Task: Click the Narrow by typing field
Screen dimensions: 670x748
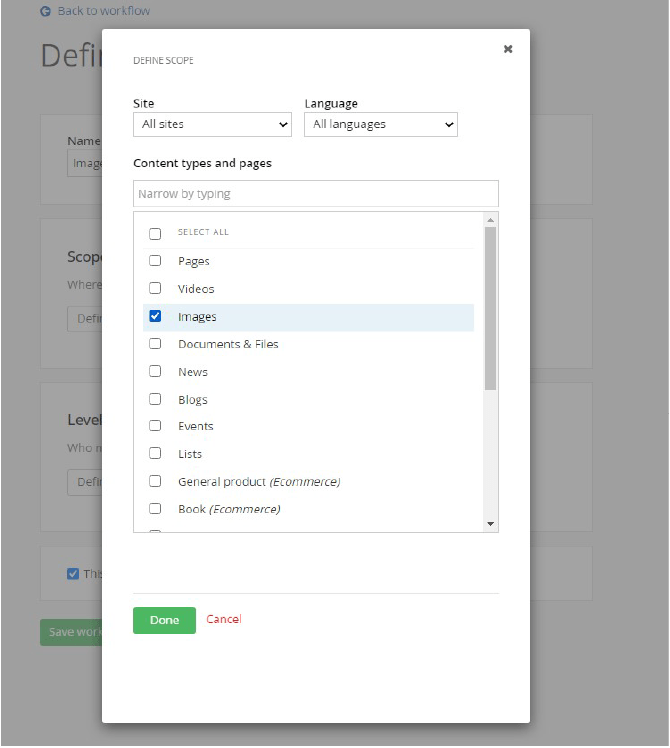Action: 315,194
